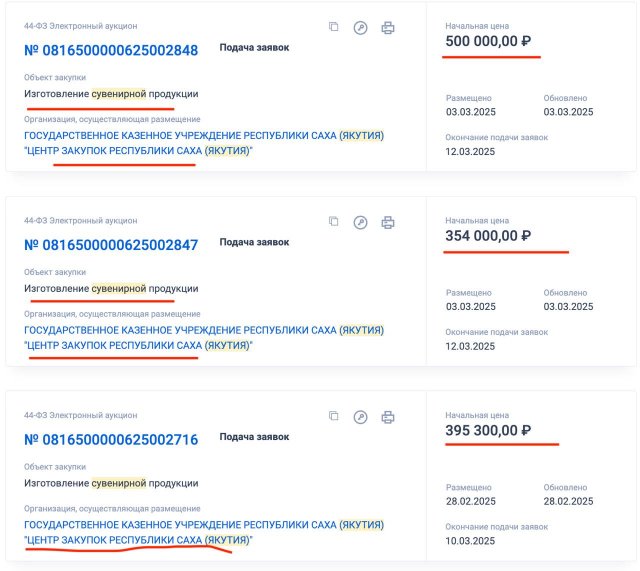Screen dimensions: 640x571
Task: Open signature icon for auction 0816500000625002716
Action: [360, 417]
